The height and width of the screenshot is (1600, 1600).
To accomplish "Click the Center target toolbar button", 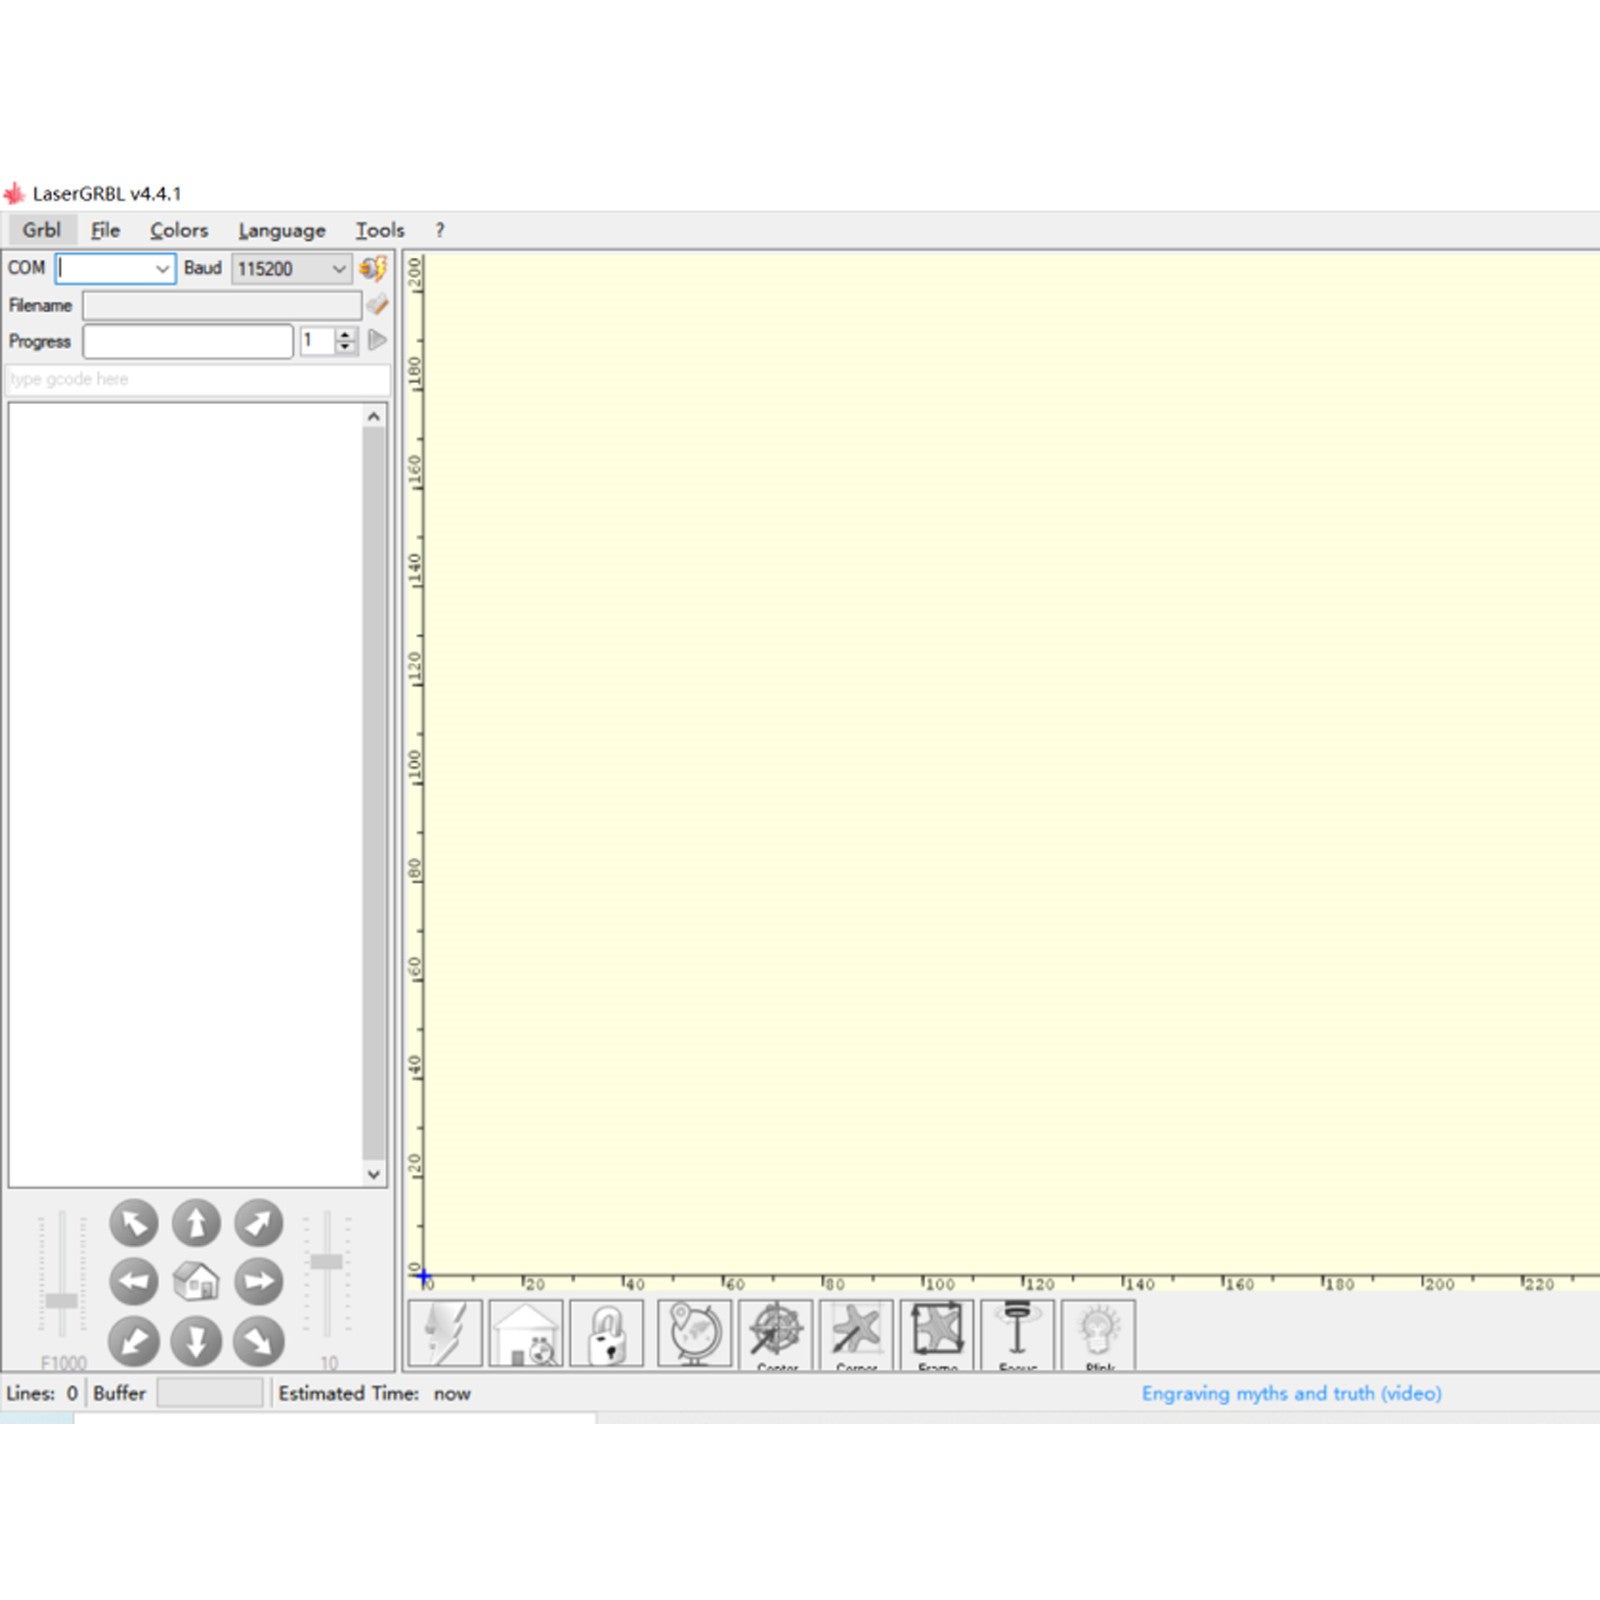I will pos(776,1333).
